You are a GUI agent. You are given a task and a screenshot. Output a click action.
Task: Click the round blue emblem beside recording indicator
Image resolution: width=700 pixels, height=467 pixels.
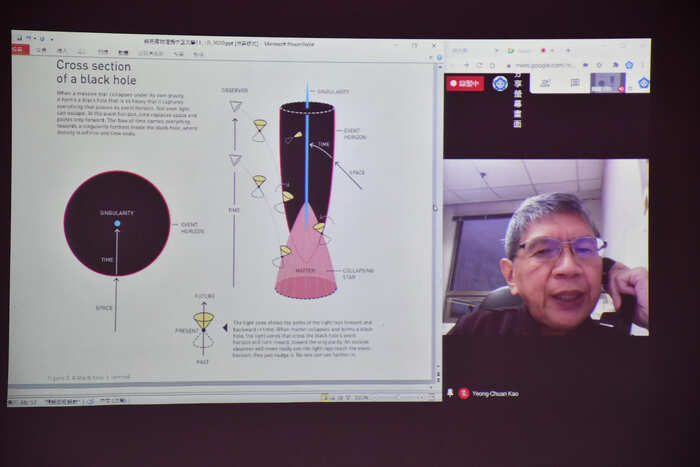(x=500, y=83)
